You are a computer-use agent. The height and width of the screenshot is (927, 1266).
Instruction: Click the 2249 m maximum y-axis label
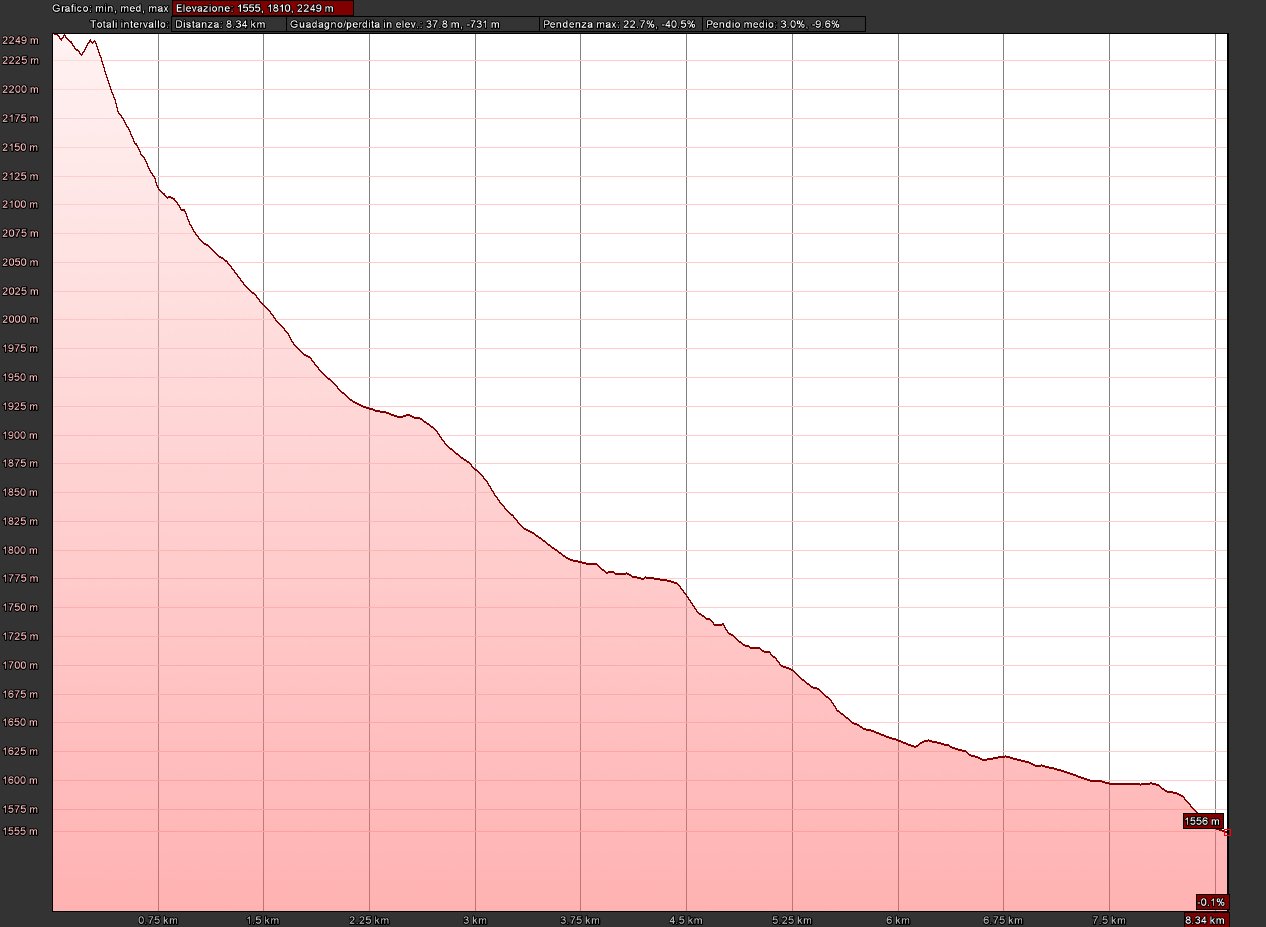click(20, 40)
